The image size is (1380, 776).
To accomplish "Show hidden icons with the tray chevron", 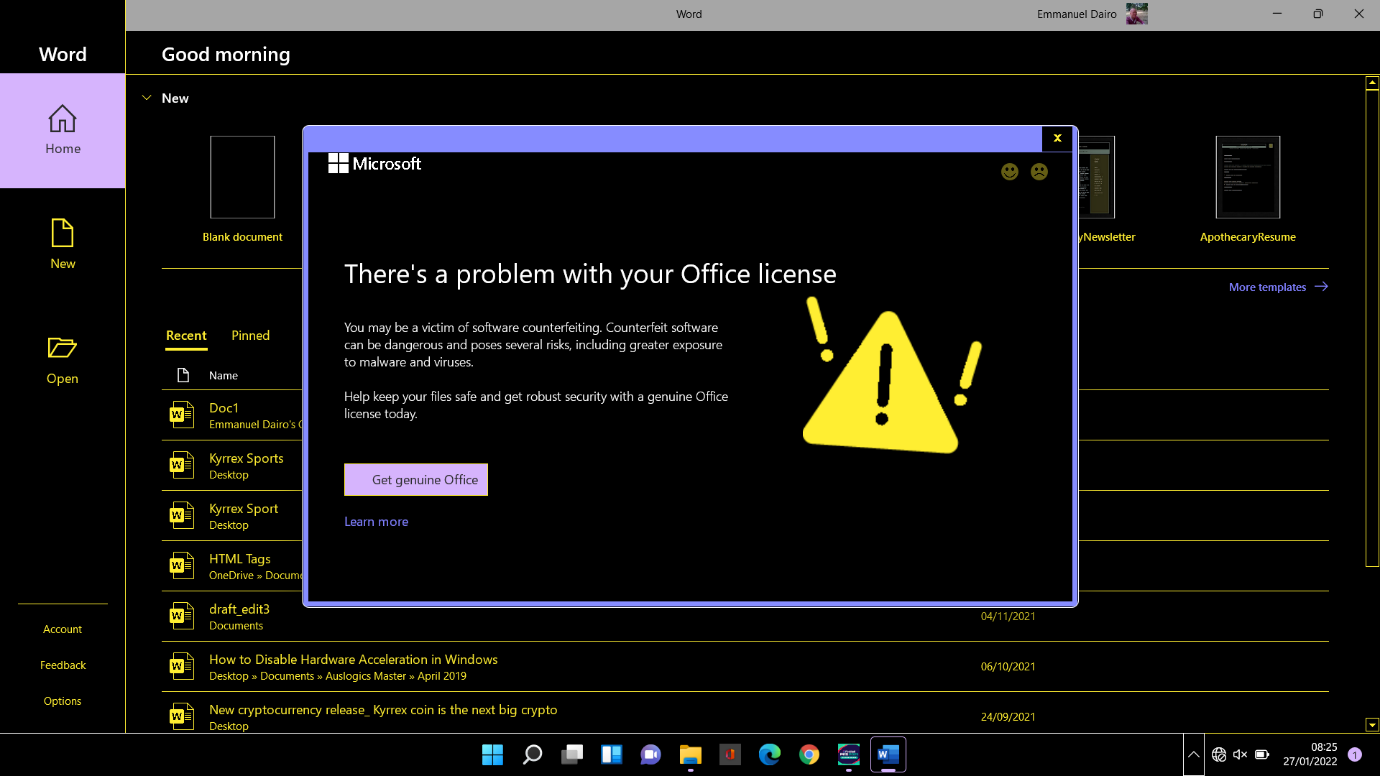I will pyautogui.click(x=1193, y=755).
